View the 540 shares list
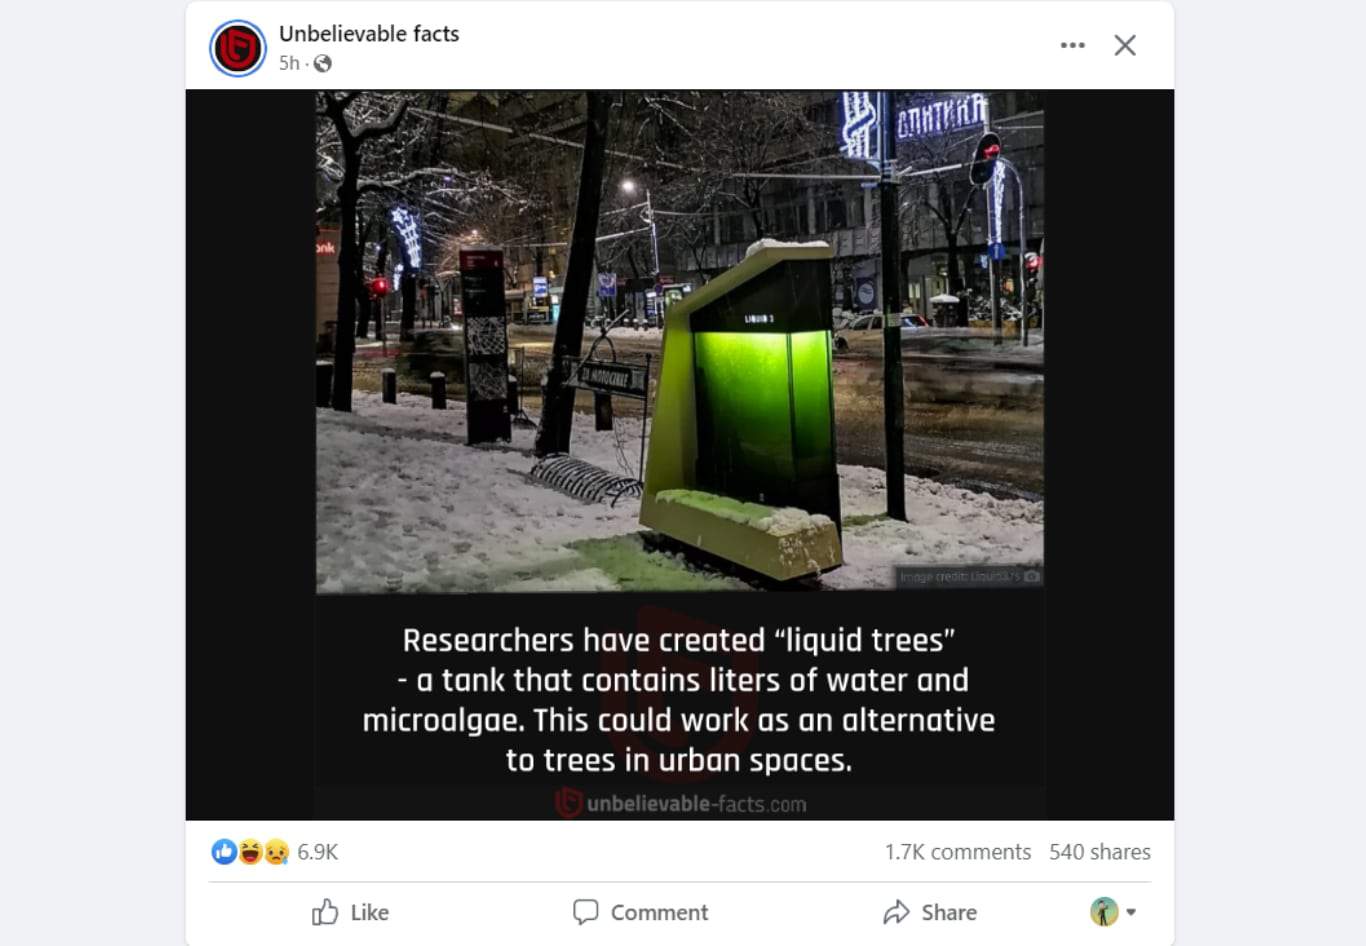 (1100, 852)
